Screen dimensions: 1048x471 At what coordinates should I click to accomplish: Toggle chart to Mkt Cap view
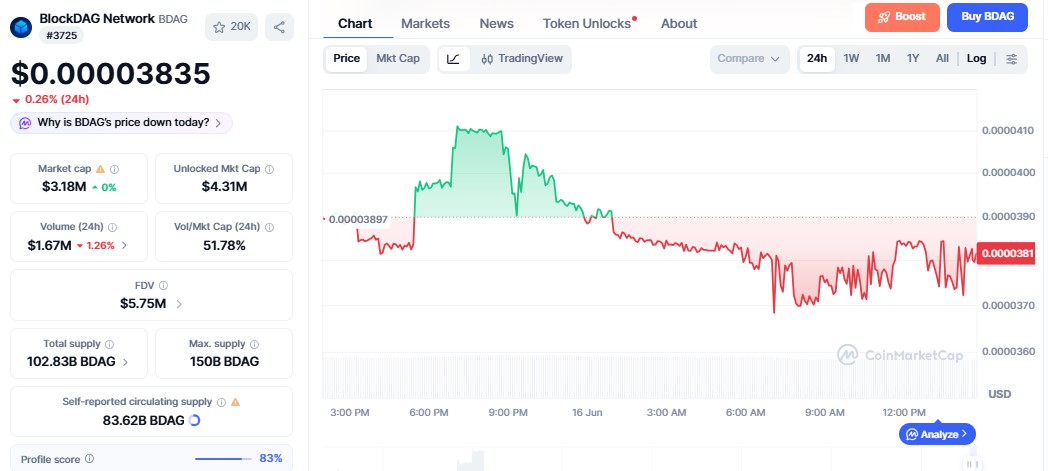pos(398,59)
